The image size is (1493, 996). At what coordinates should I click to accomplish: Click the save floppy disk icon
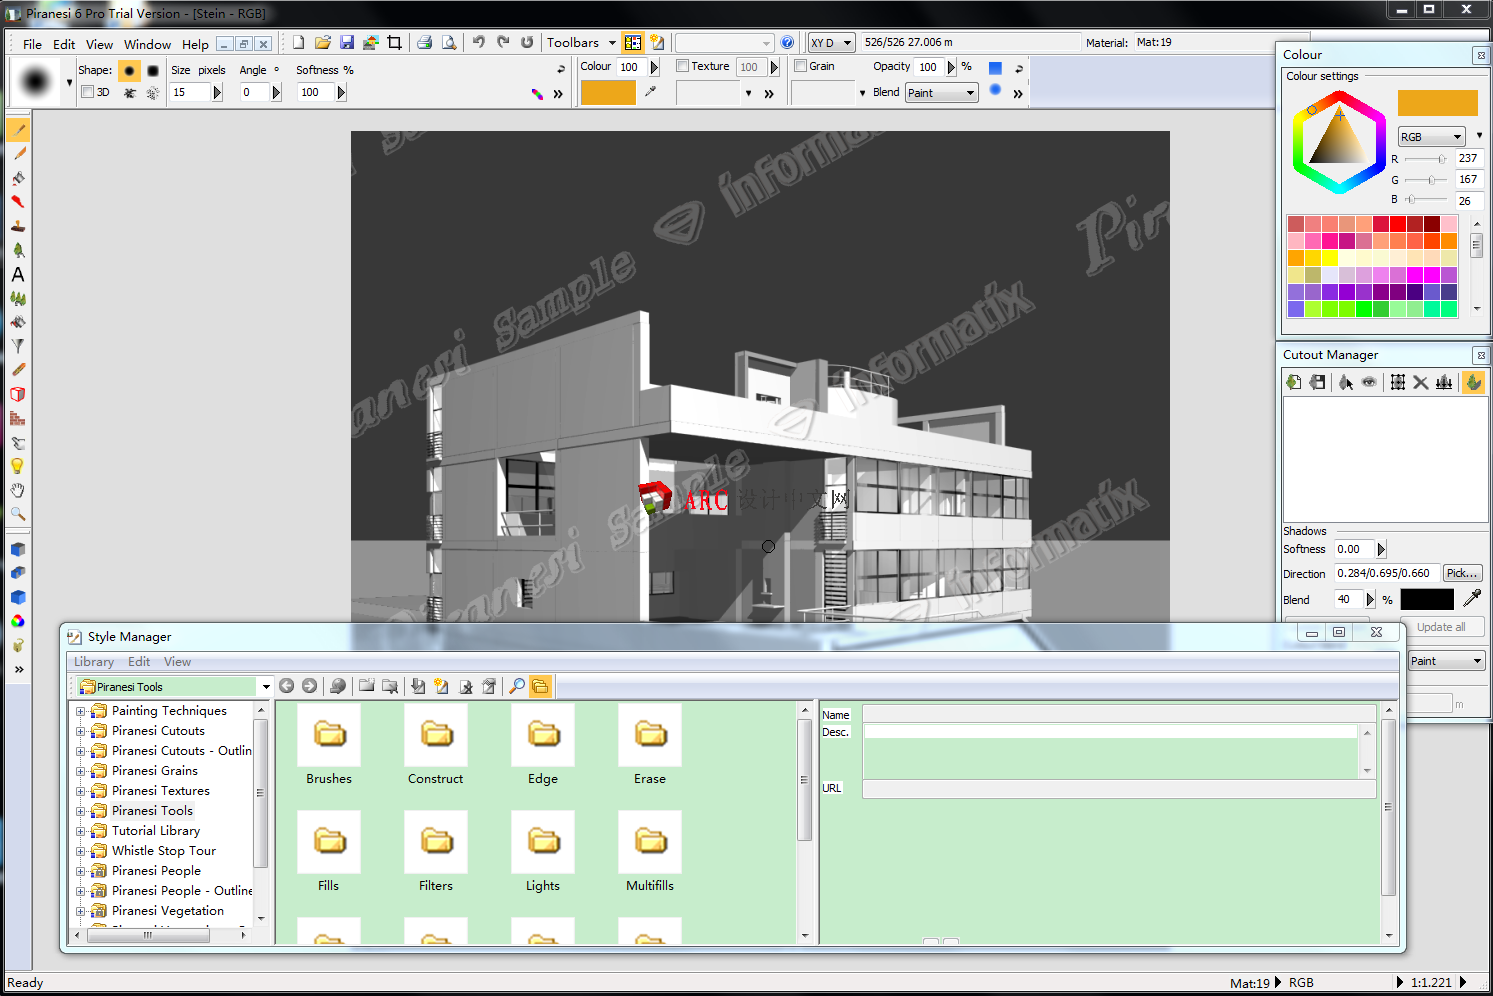[346, 42]
